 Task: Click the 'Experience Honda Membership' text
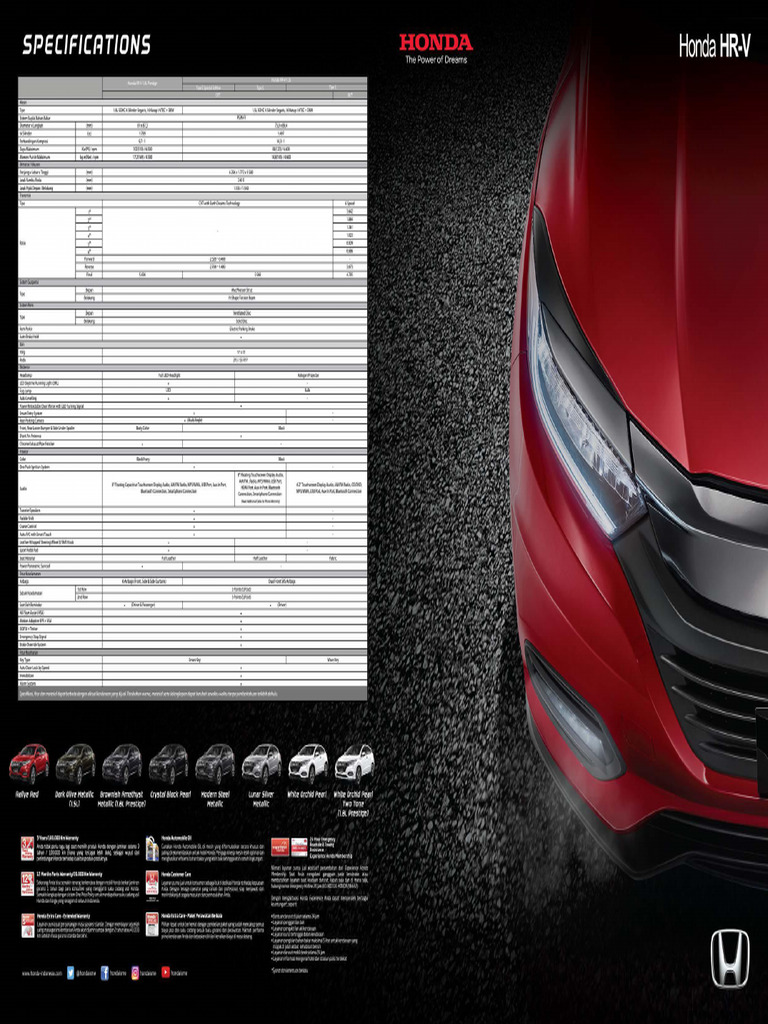coord(331,856)
